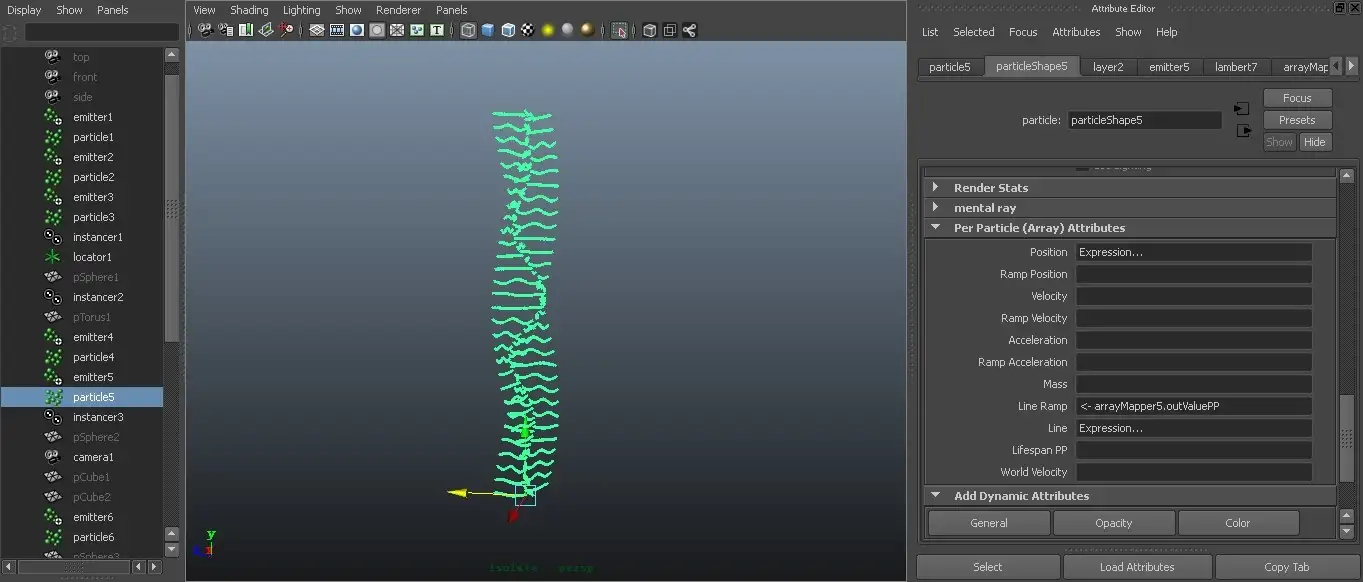This screenshot has width=1363, height=582.
Task: Open the Renderer menu in viewport
Action: click(398, 10)
